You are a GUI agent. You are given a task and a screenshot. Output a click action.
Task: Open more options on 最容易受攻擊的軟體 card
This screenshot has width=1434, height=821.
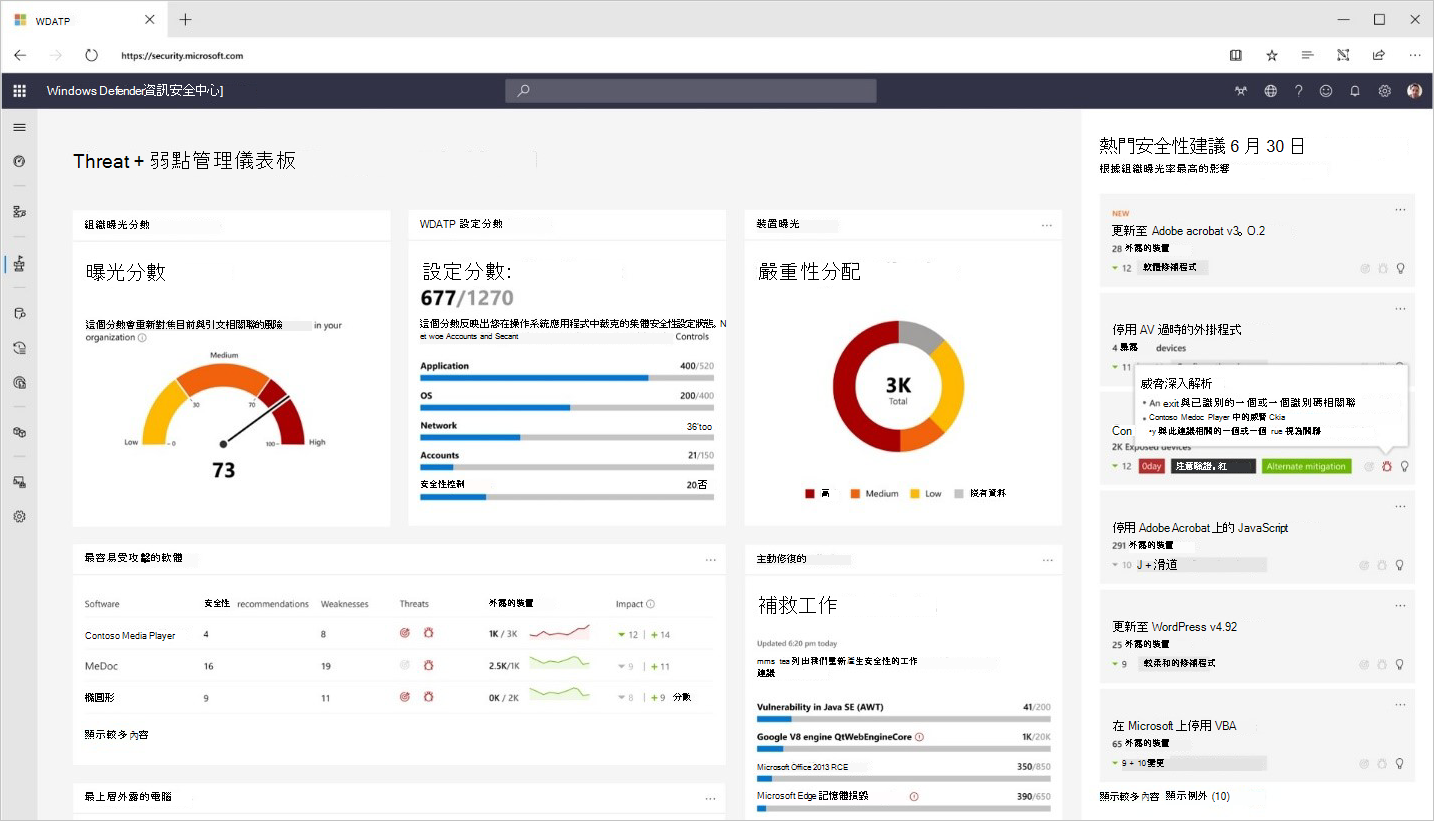pos(710,559)
